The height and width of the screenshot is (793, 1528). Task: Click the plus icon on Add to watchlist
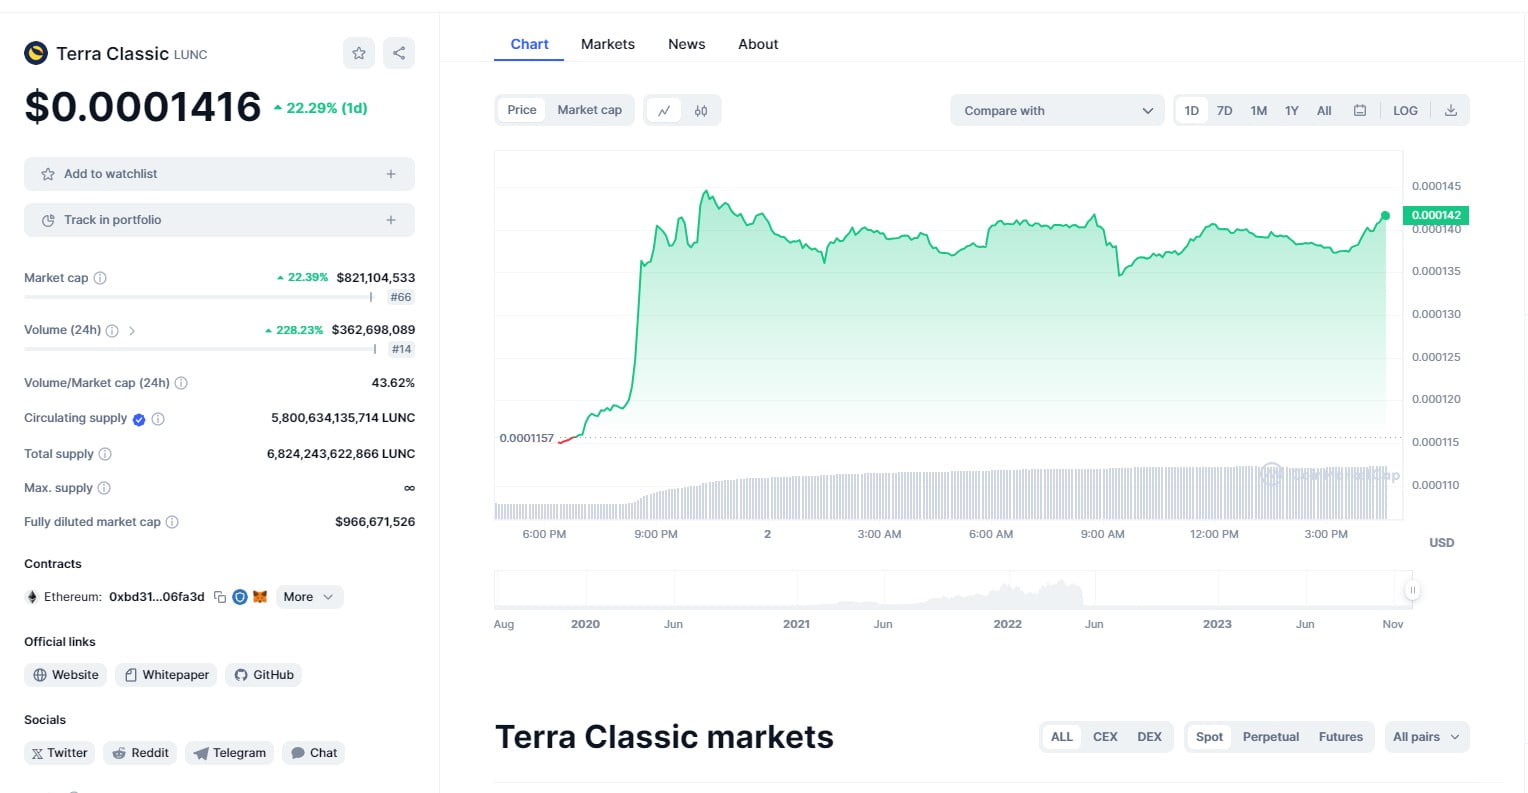pos(391,174)
